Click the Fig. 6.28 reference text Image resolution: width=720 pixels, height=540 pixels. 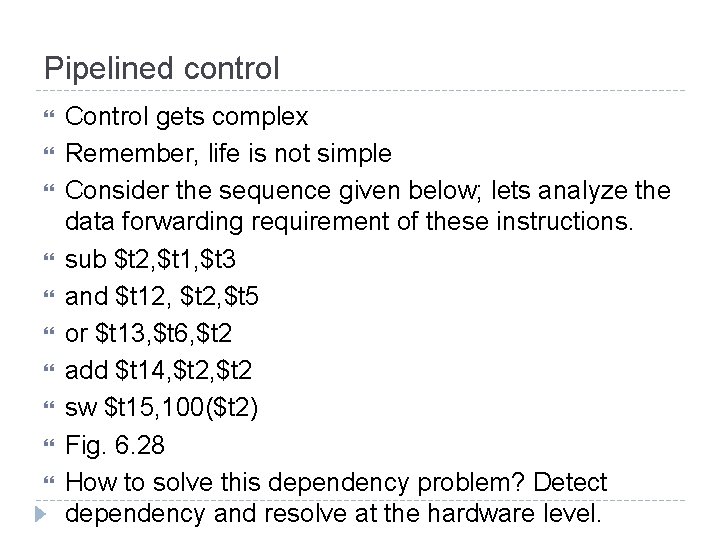[x=115, y=445]
